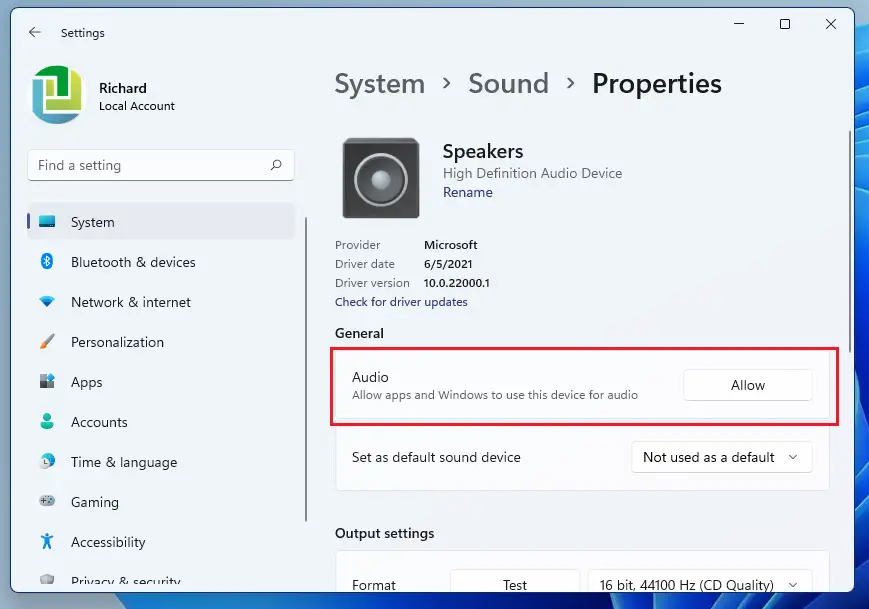Image resolution: width=869 pixels, height=609 pixels.
Task: Open Set as default sound device dropdown
Action: 722,457
